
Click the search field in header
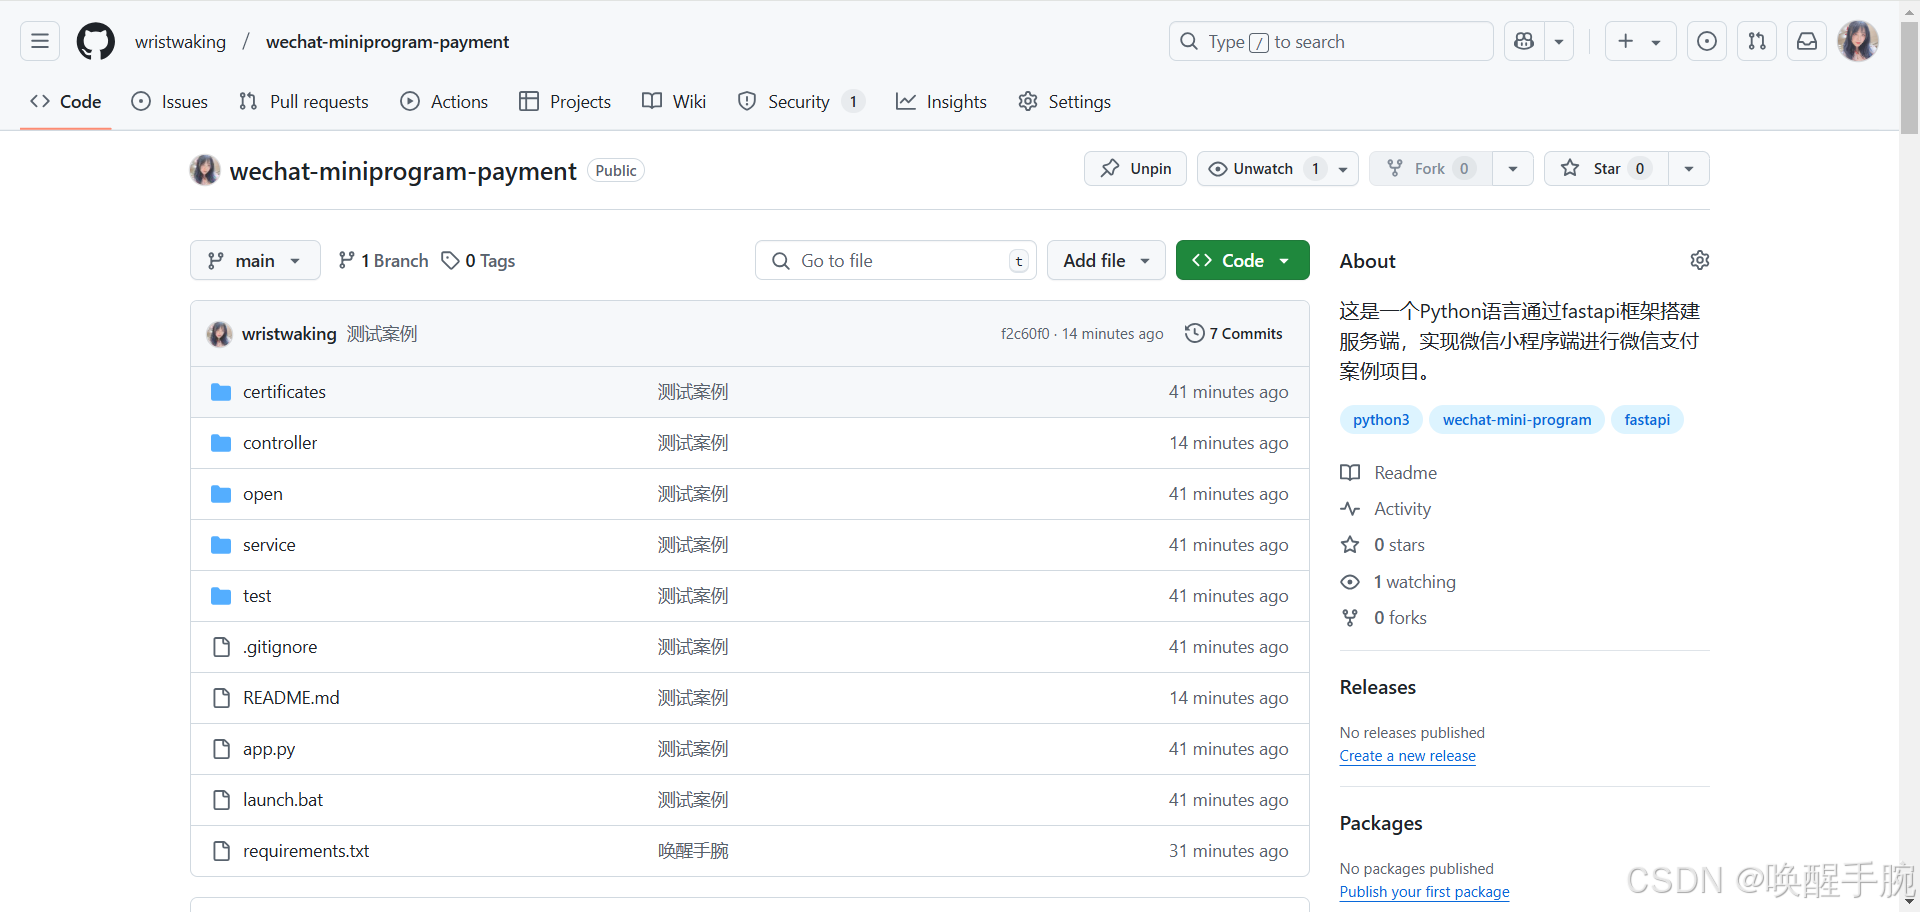click(1331, 41)
